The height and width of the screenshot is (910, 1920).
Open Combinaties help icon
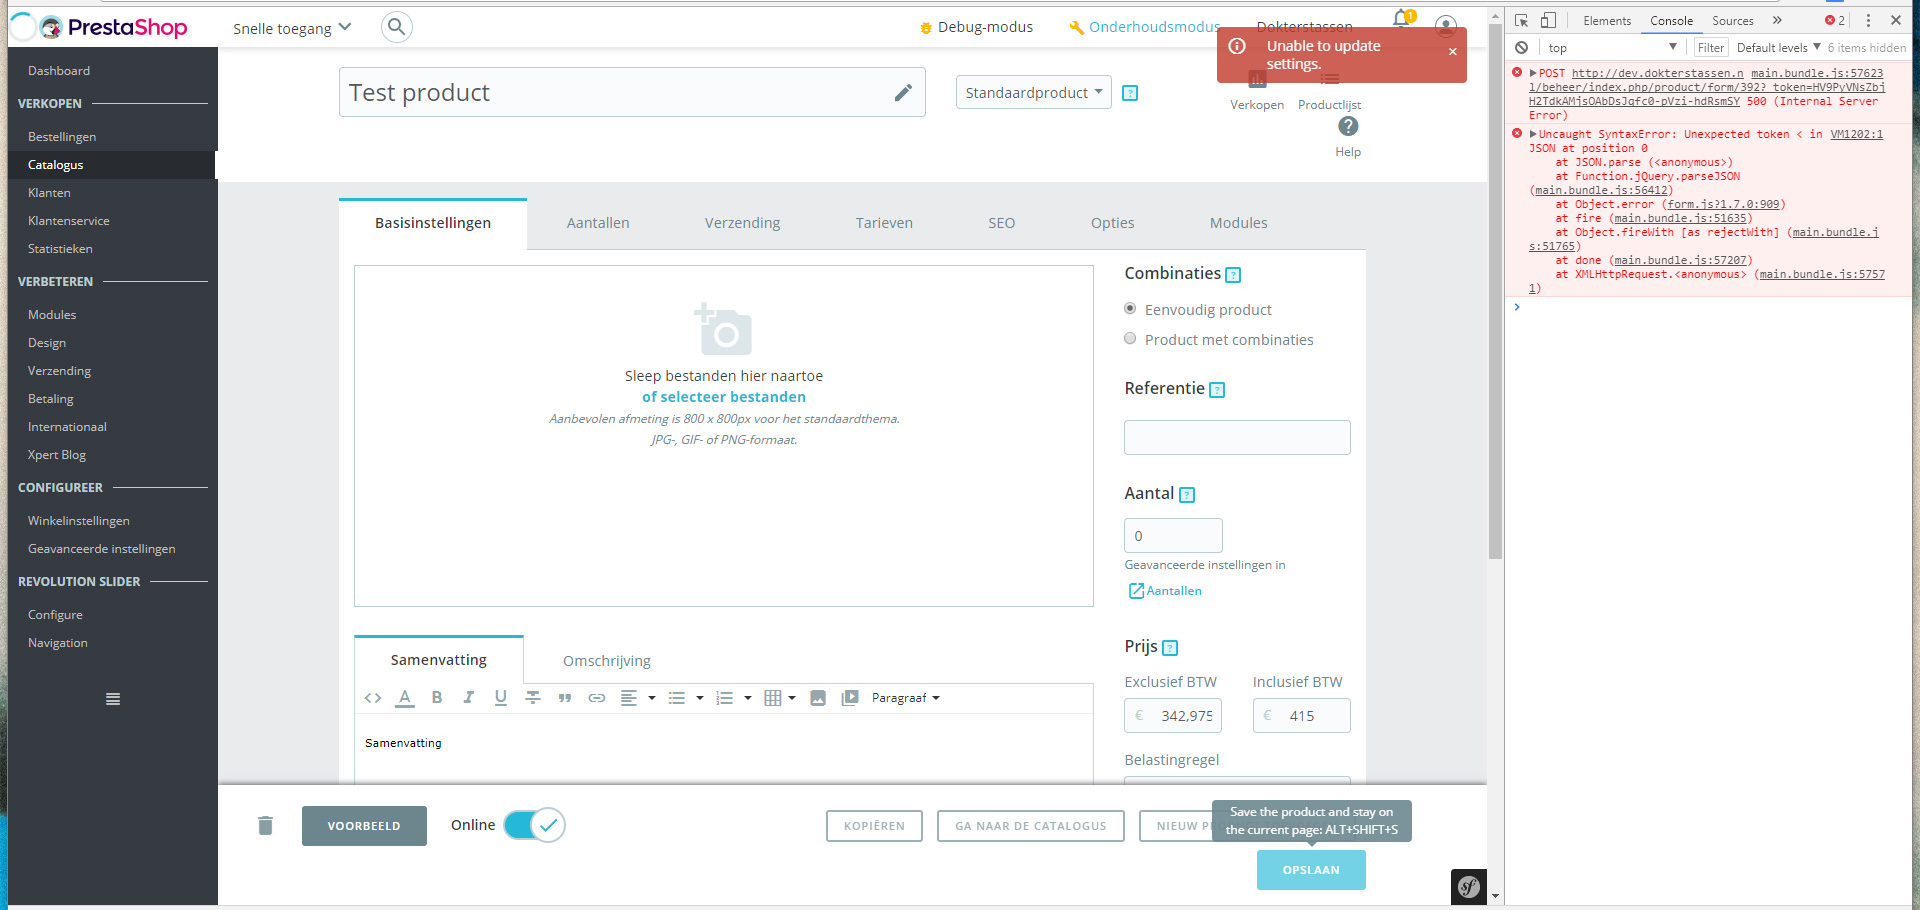pos(1233,275)
